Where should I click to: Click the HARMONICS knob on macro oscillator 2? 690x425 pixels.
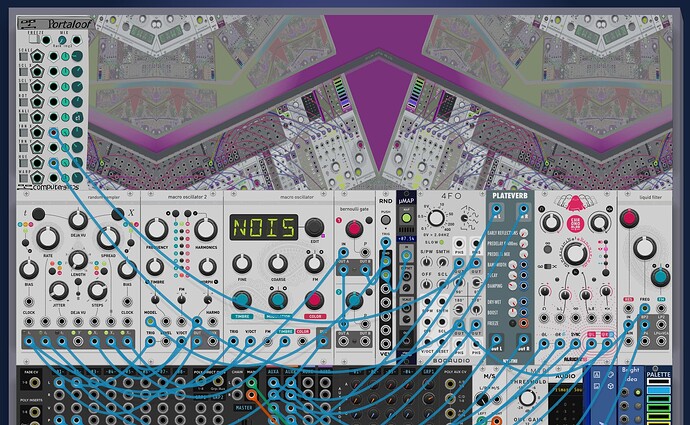pos(206,229)
